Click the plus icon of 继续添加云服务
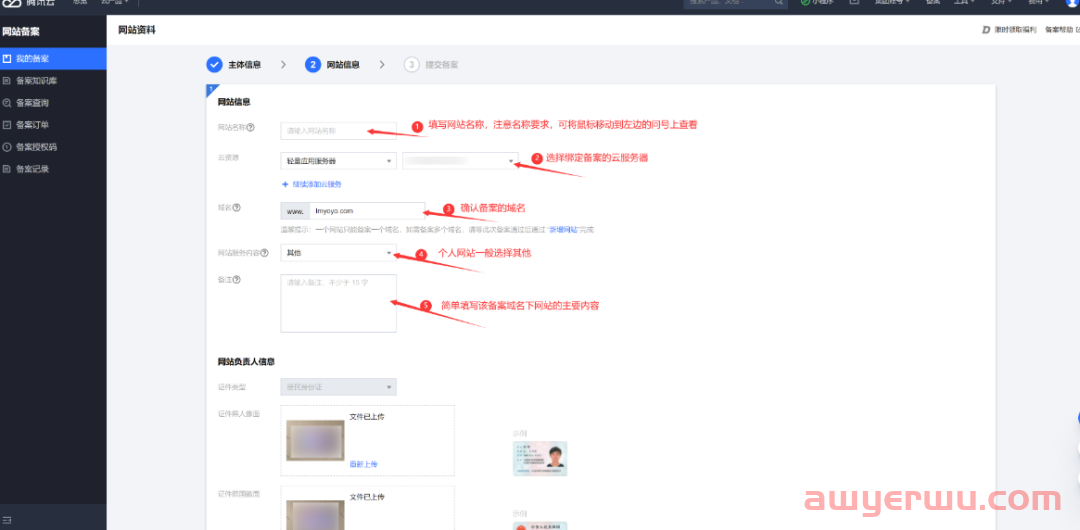 285,184
